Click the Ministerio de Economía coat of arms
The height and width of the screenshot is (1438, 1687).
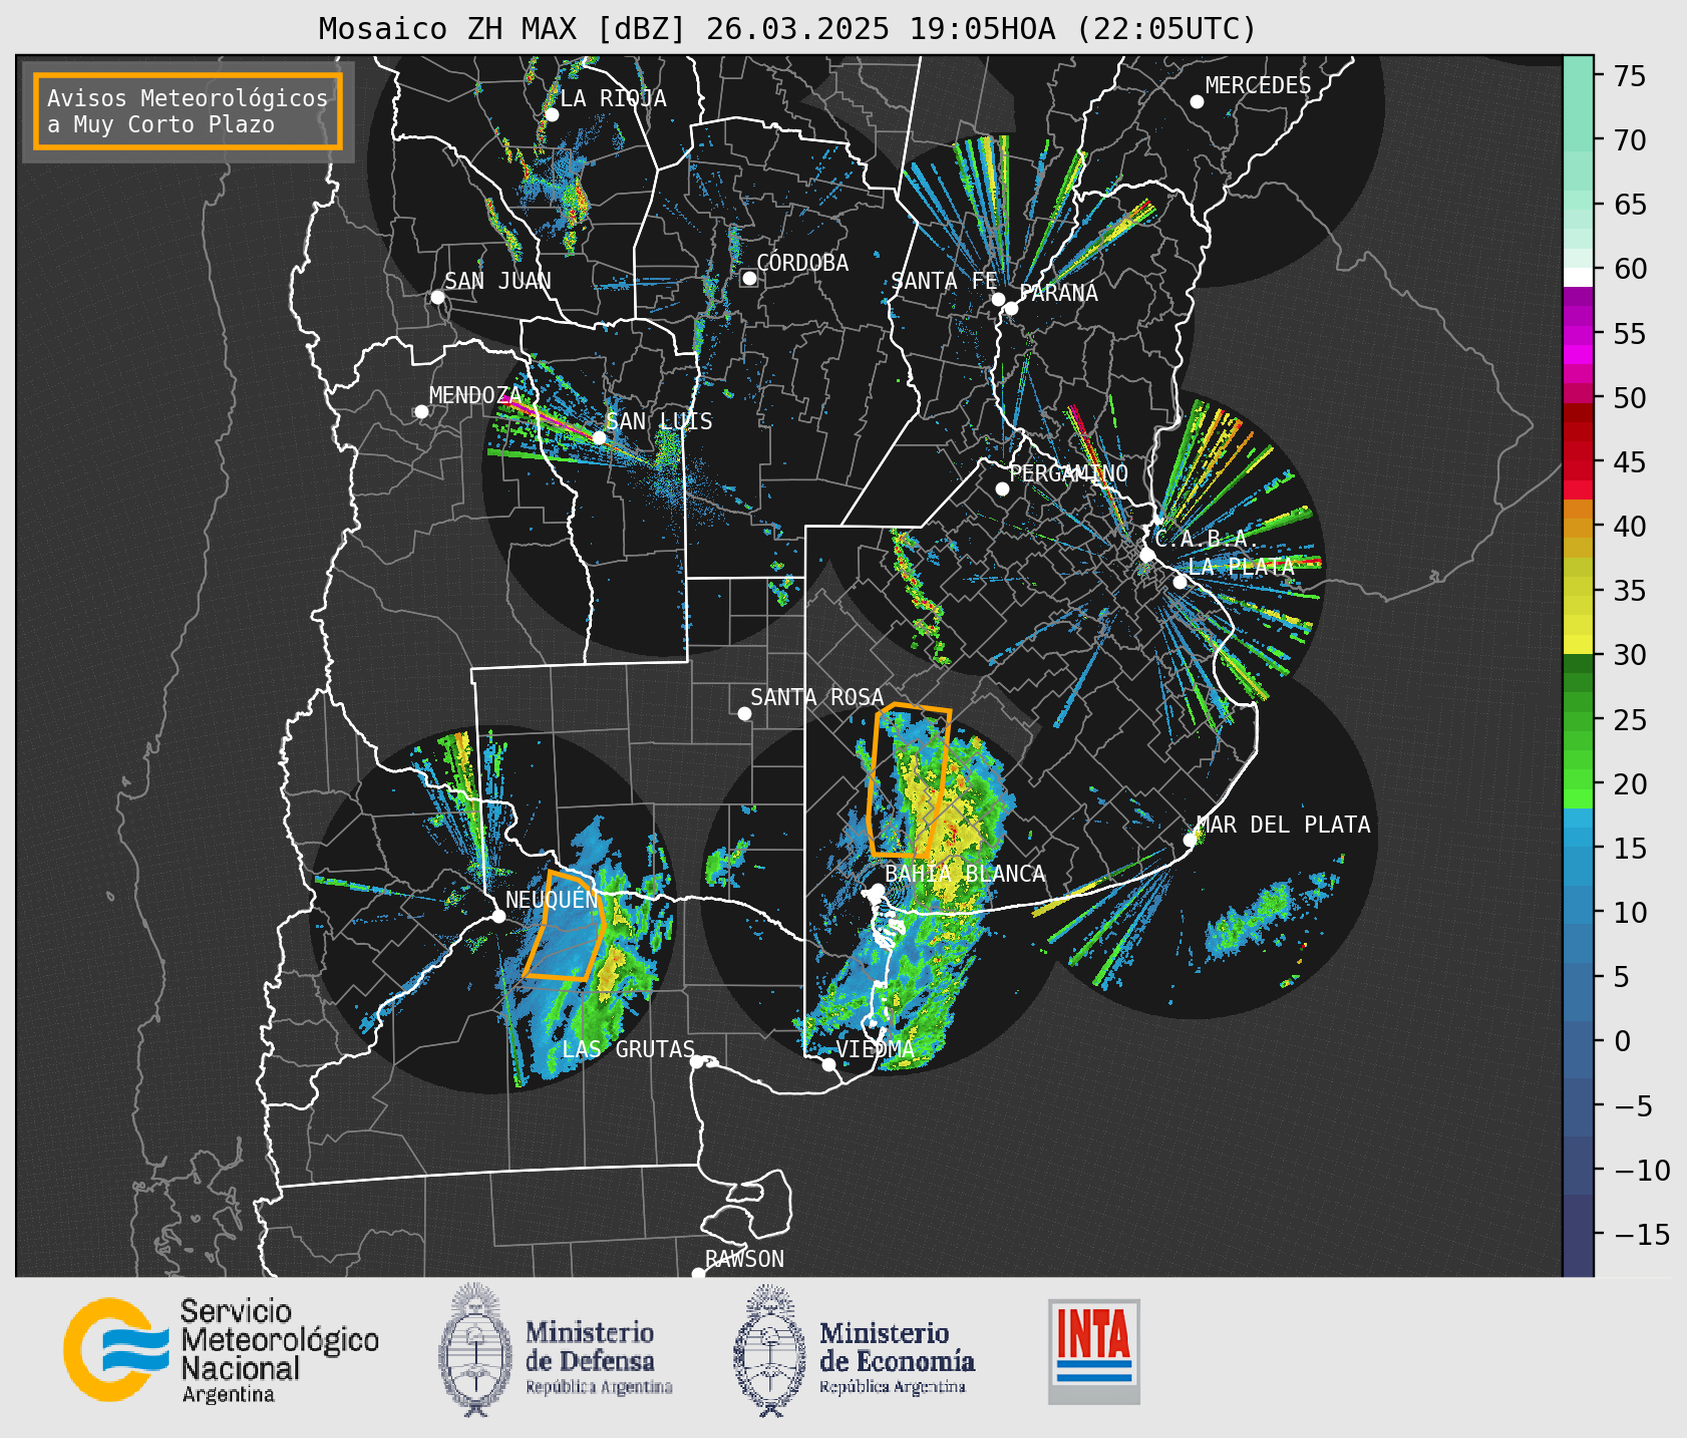point(769,1350)
